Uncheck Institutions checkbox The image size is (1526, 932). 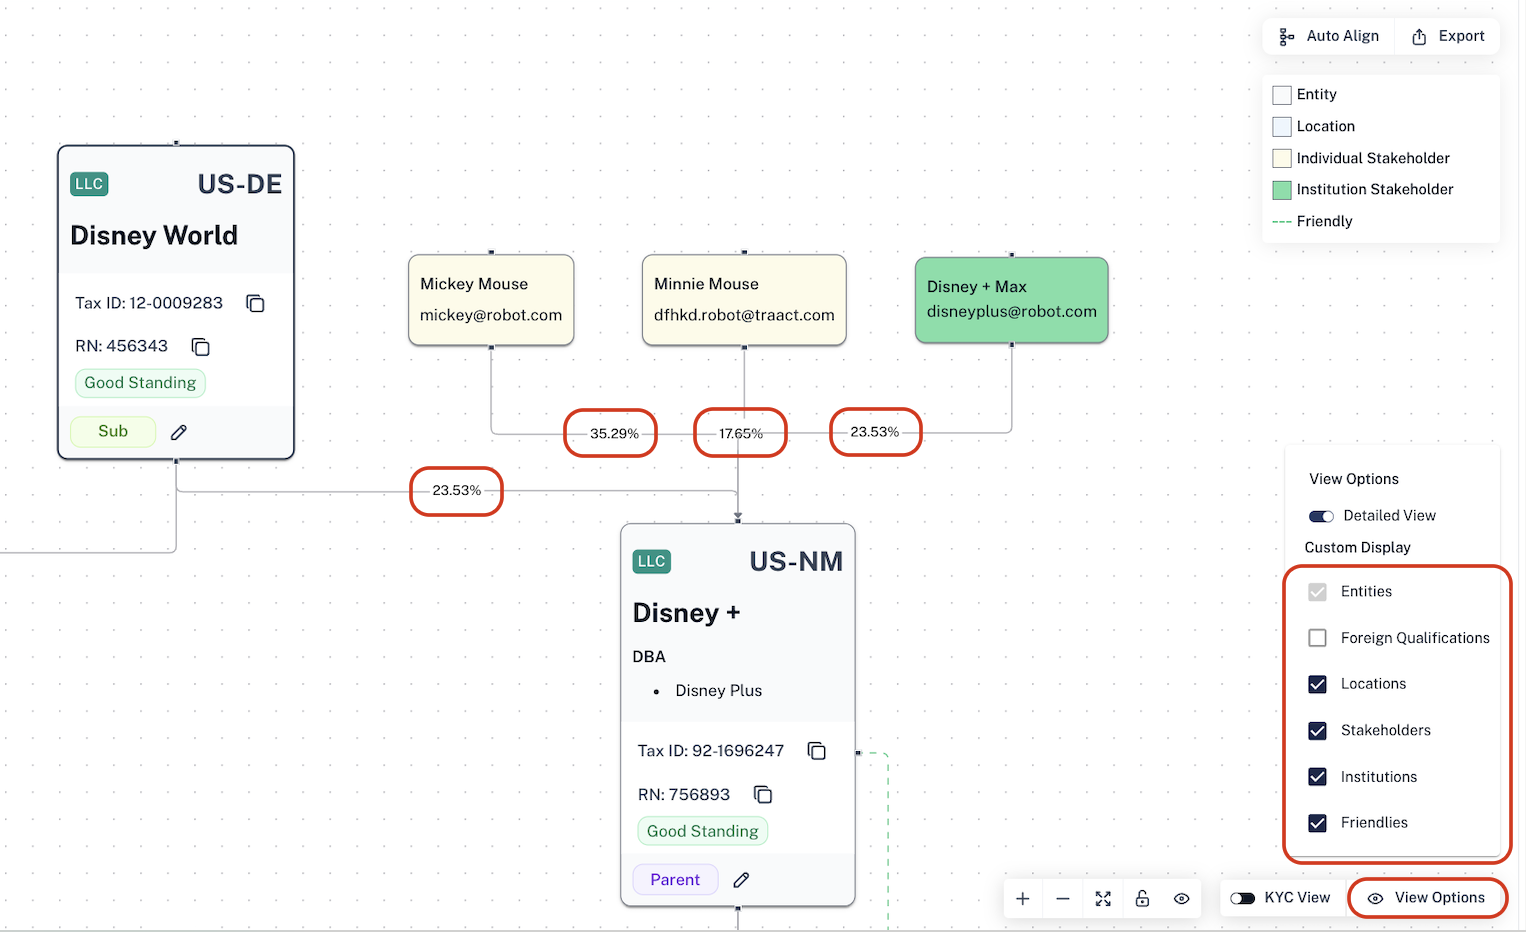pos(1318,777)
